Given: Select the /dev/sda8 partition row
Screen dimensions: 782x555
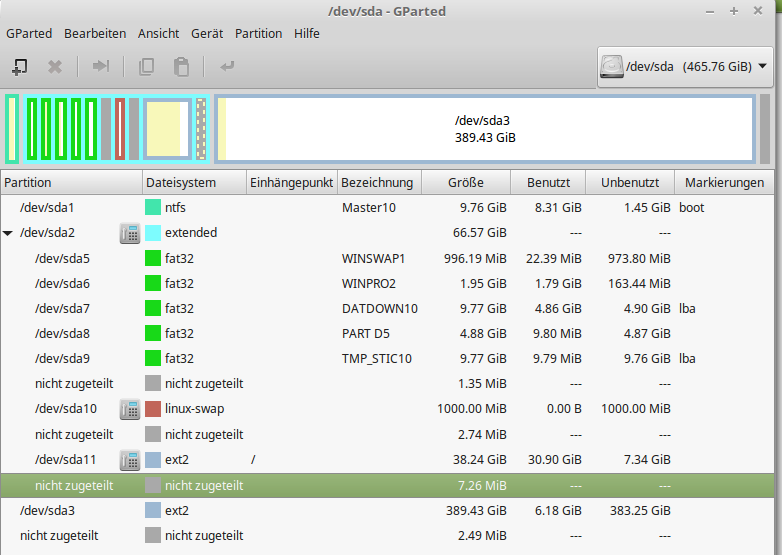Looking at the screenshot, I should point(387,333).
